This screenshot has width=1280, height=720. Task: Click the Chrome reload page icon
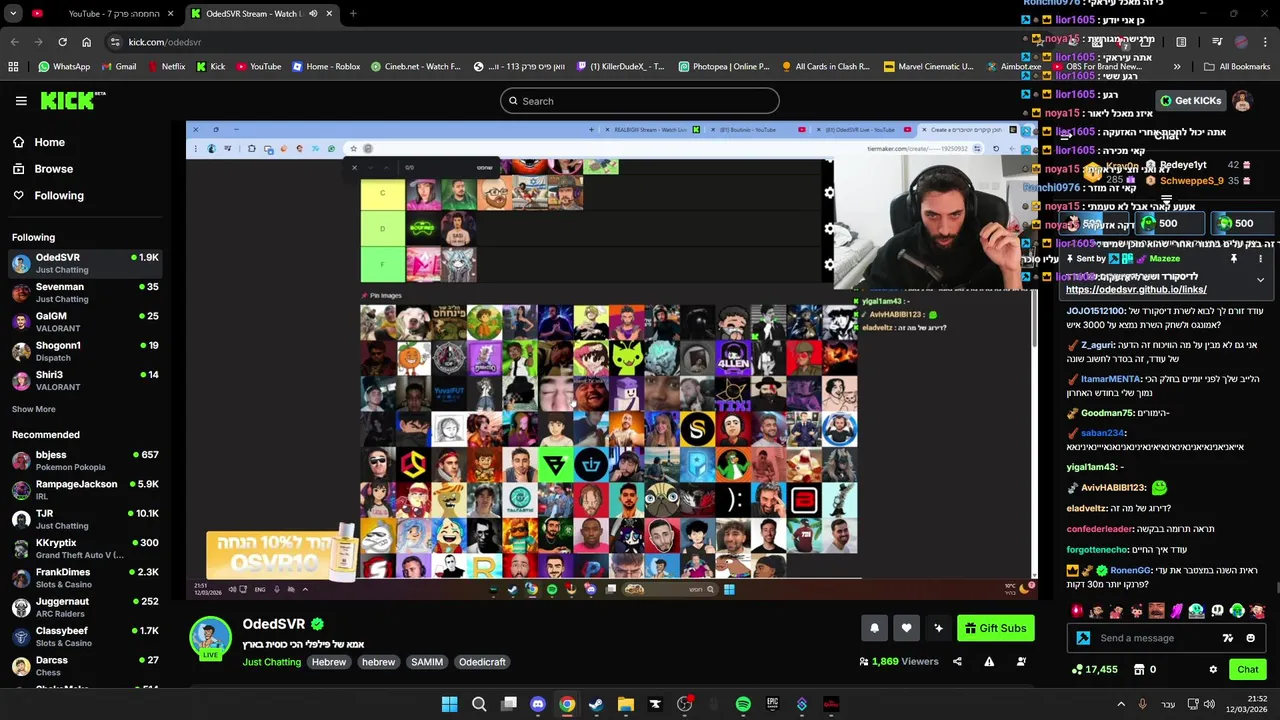click(62, 42)
